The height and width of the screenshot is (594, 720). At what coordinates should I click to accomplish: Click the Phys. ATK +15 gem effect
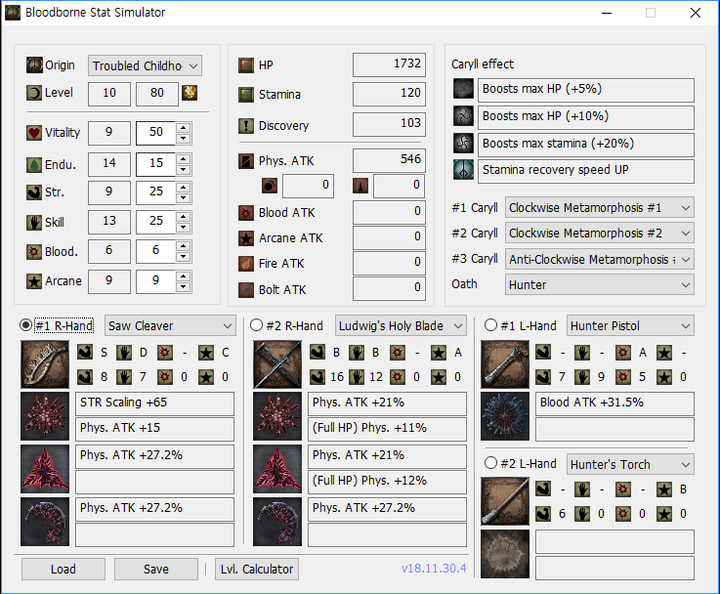(155, 429)
